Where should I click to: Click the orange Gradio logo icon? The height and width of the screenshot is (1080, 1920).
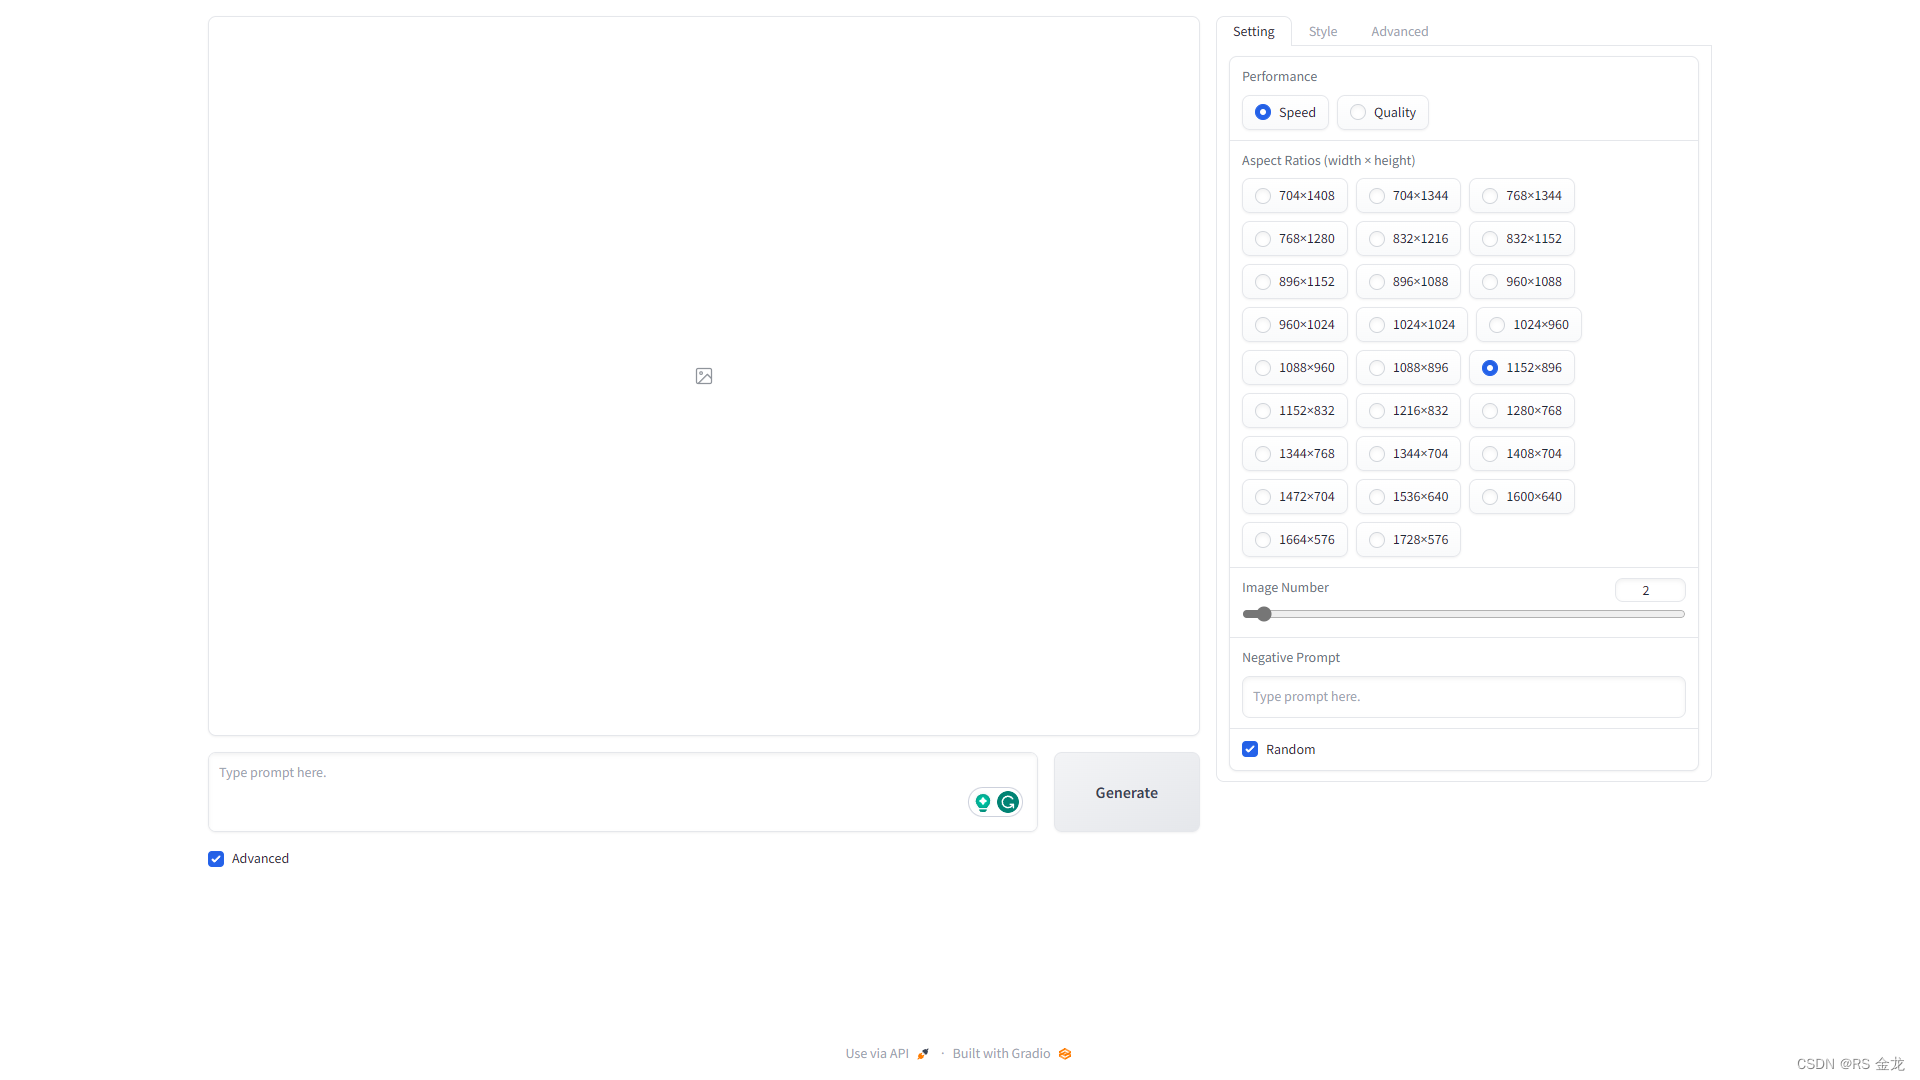coord(1065,1054)
